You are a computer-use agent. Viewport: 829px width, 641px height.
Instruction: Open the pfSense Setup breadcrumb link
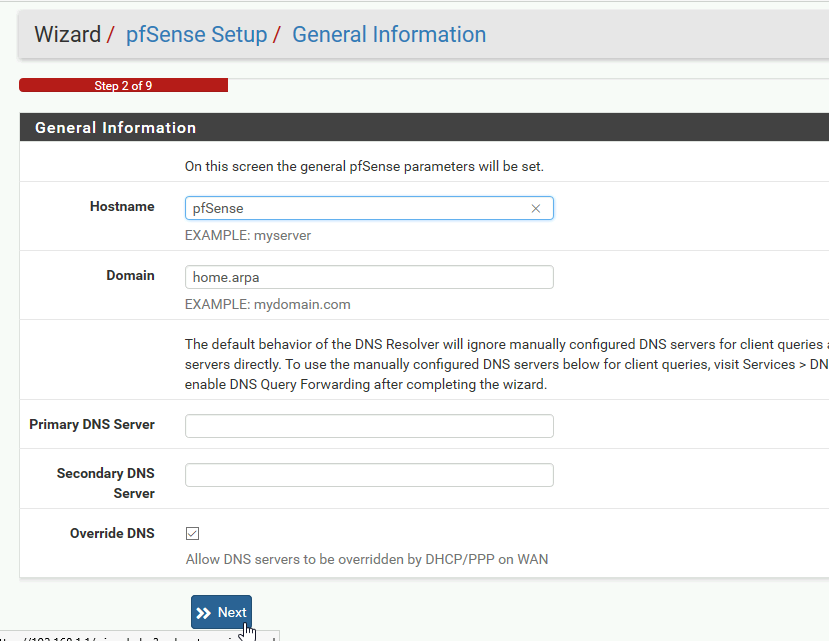(x=196, y=35)
